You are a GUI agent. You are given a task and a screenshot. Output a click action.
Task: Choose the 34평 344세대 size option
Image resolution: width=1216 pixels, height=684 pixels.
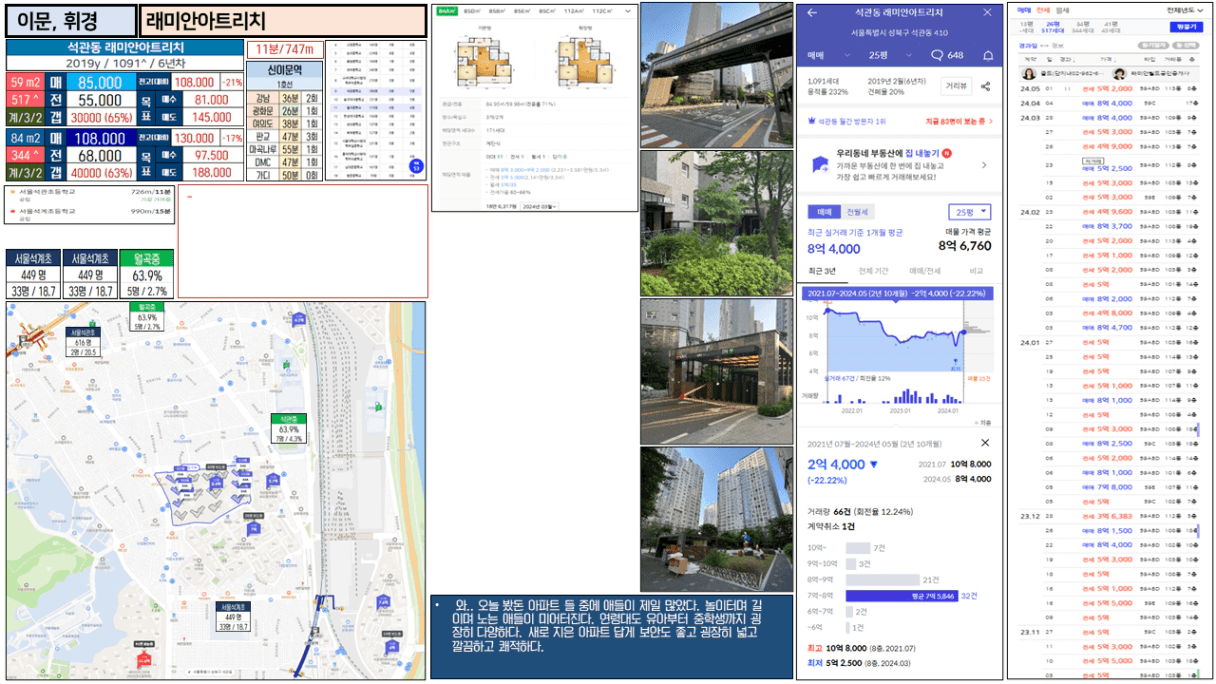pos(1082,27)
